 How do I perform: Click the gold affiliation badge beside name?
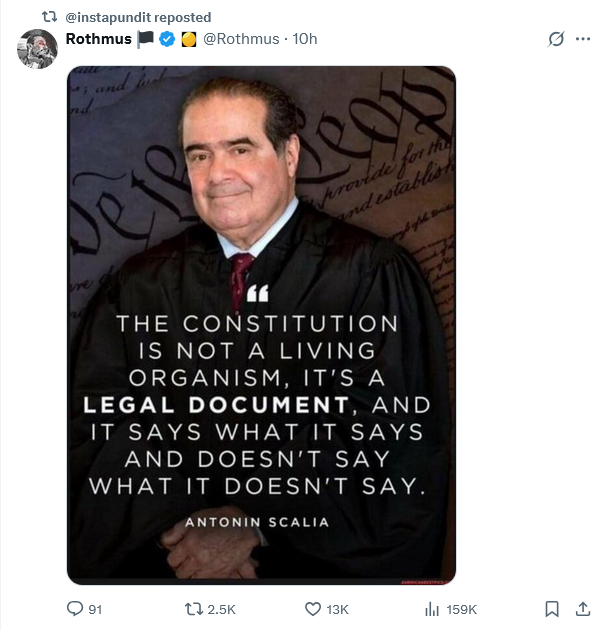click(187, 39)
